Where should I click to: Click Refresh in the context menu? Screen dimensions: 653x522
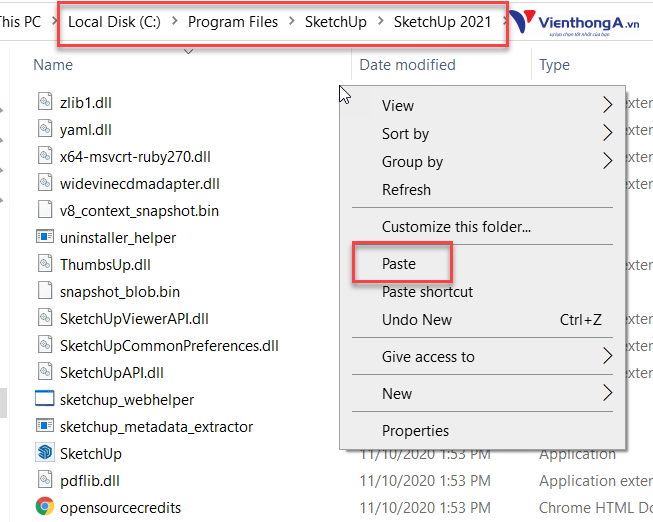click(x=482, y=190)
